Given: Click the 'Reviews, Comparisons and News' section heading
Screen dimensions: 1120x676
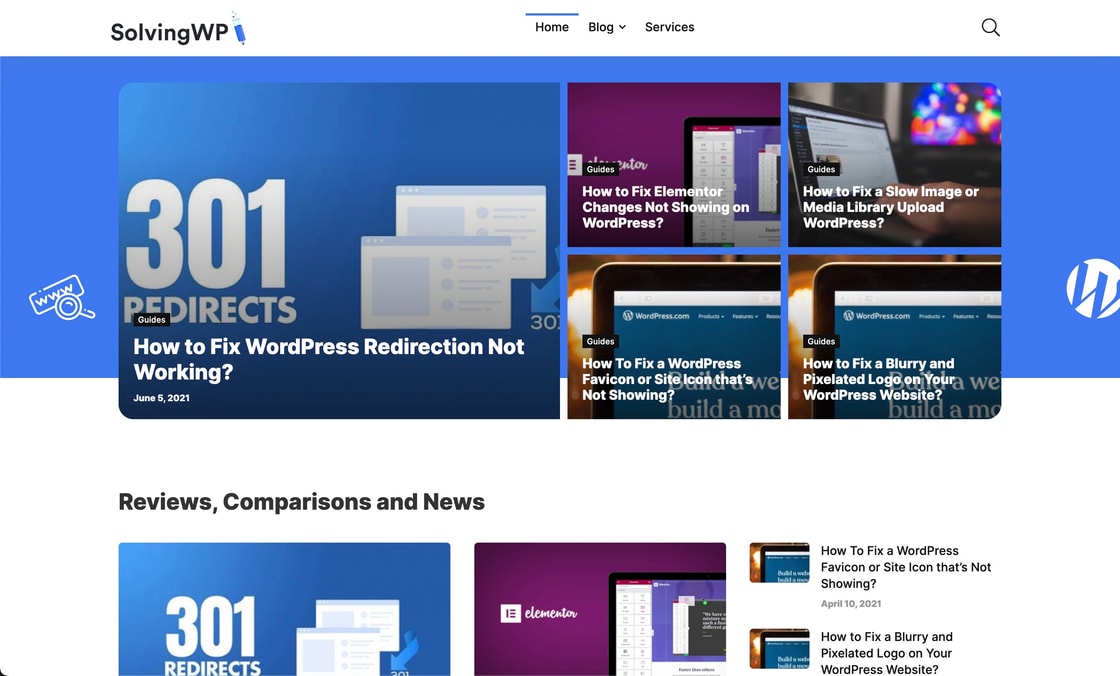Looking at the screenshot, I should [301, 502].
